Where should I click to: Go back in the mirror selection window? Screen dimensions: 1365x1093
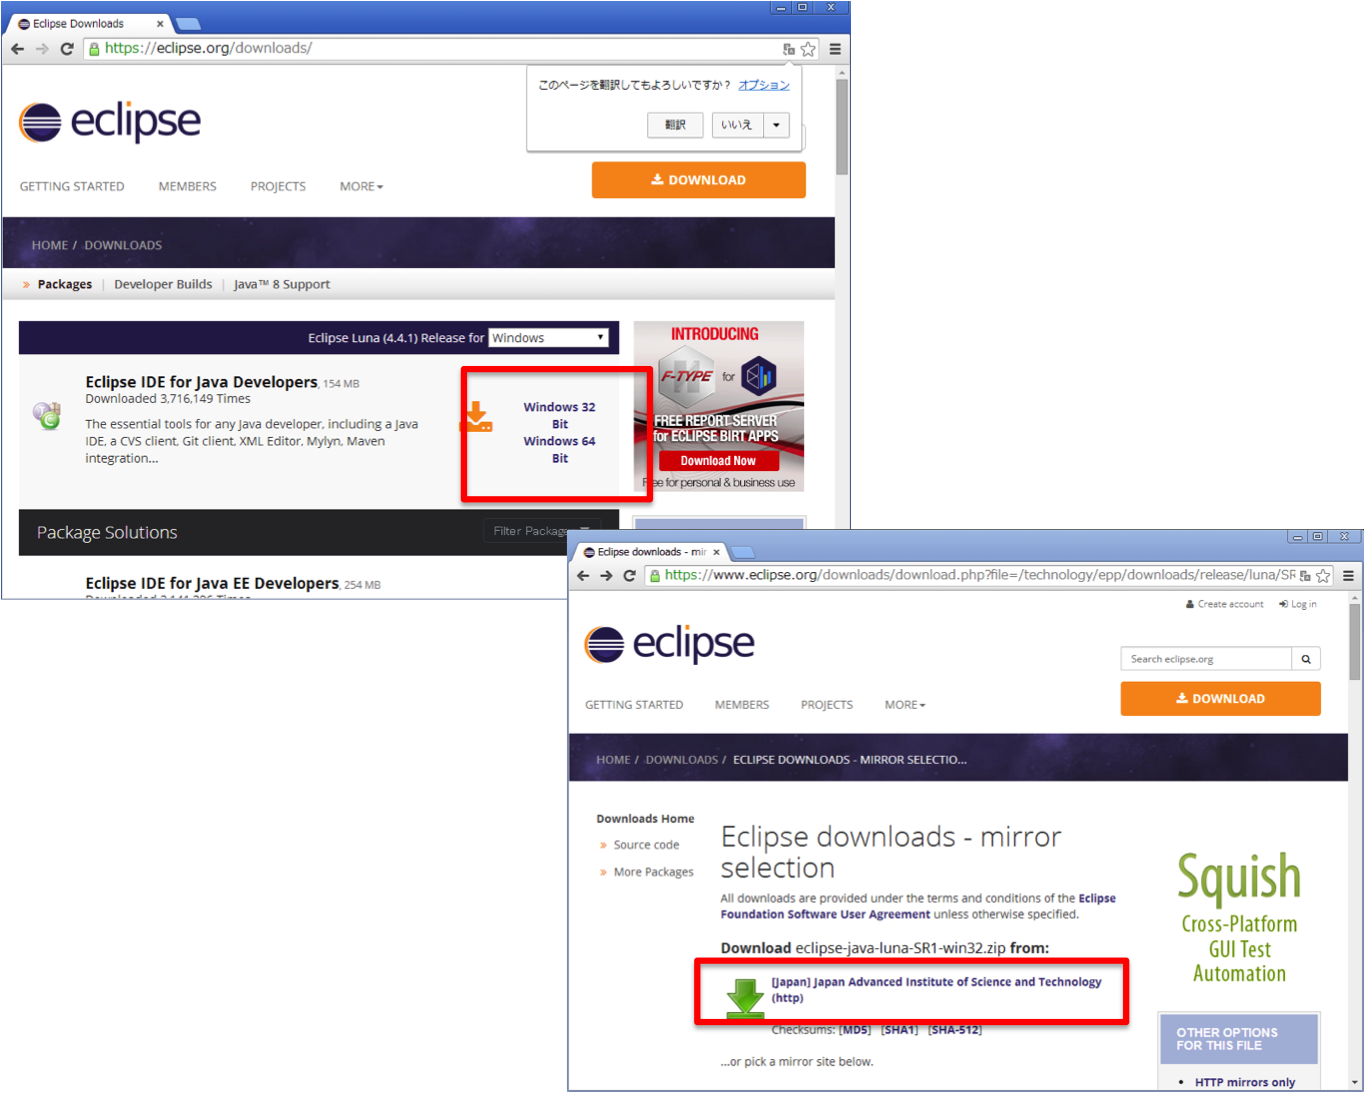(583, 575)
